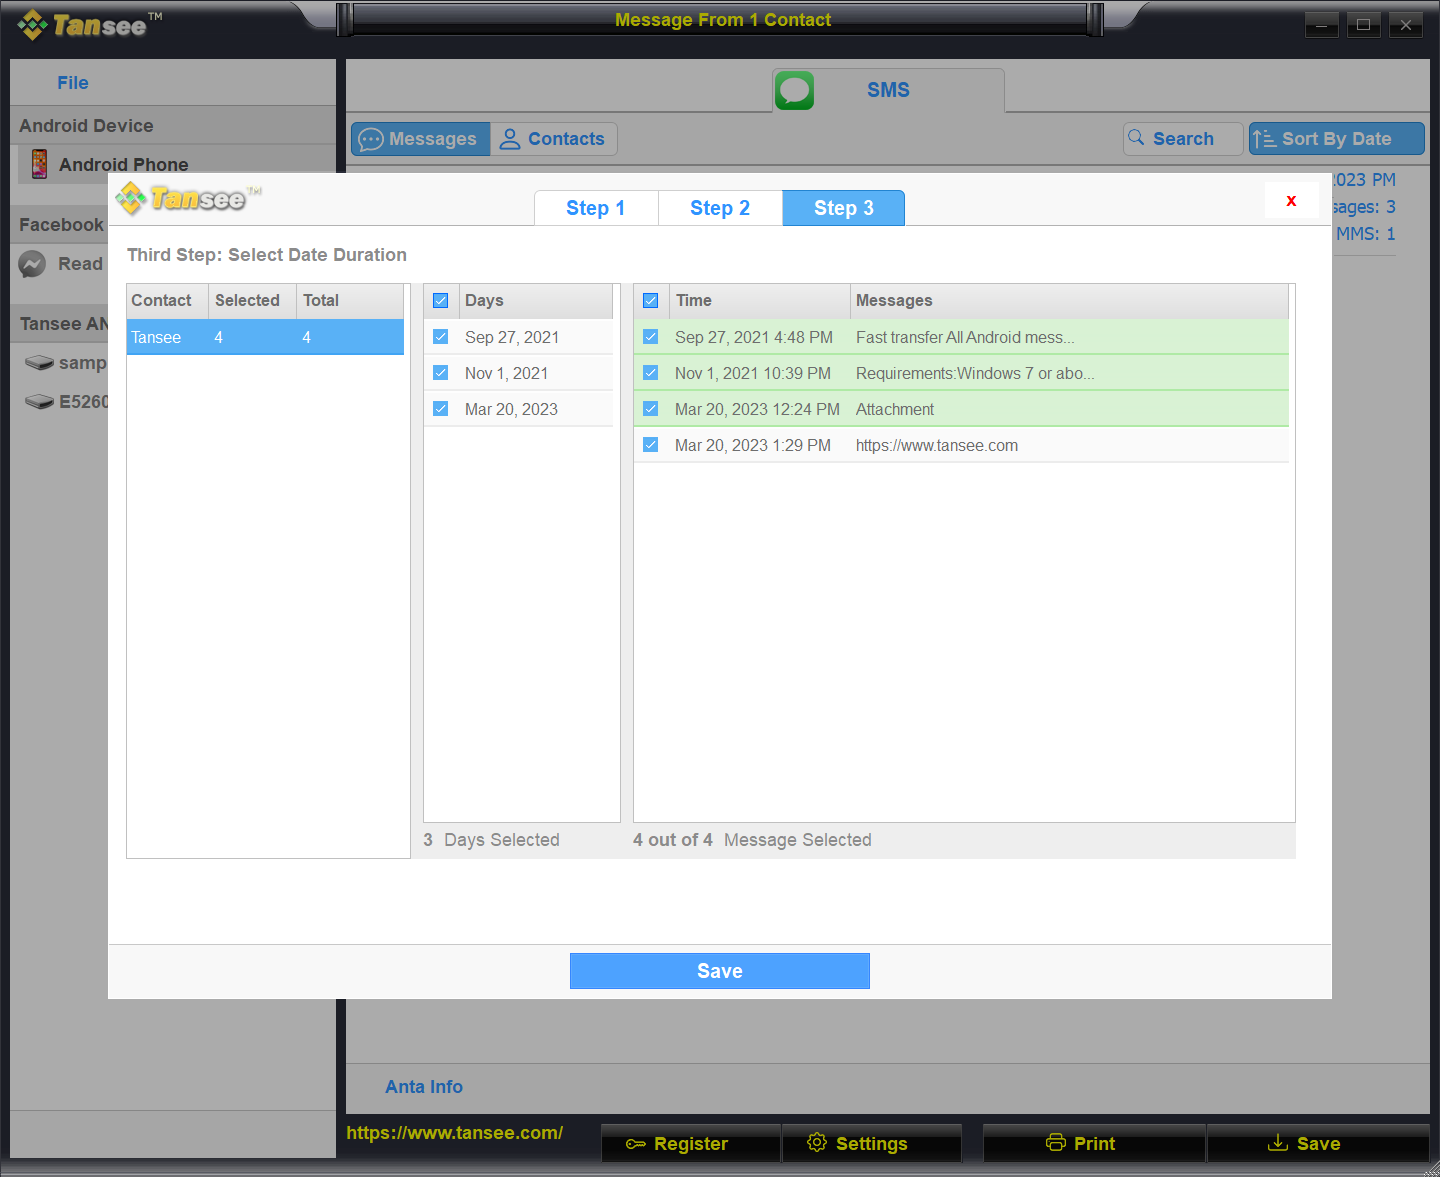Click the Print printer icon
This screenshot has width=1440, height=1177.
[x=1056, y=1142]
